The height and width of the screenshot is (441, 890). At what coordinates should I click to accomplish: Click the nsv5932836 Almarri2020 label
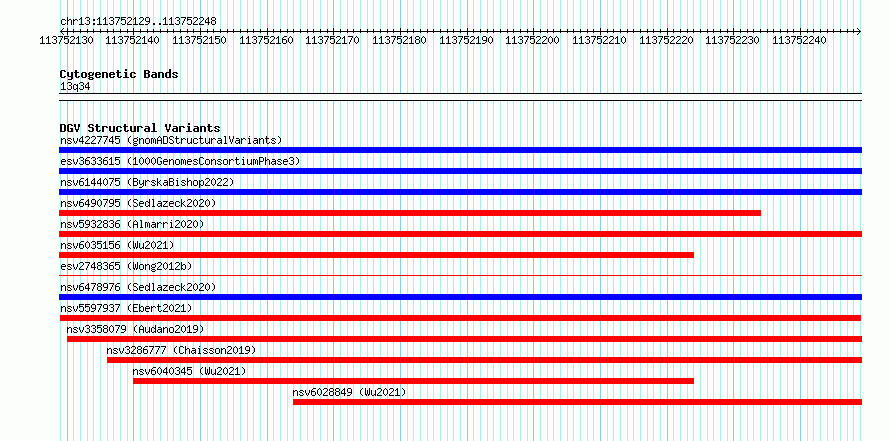(132, 224)
